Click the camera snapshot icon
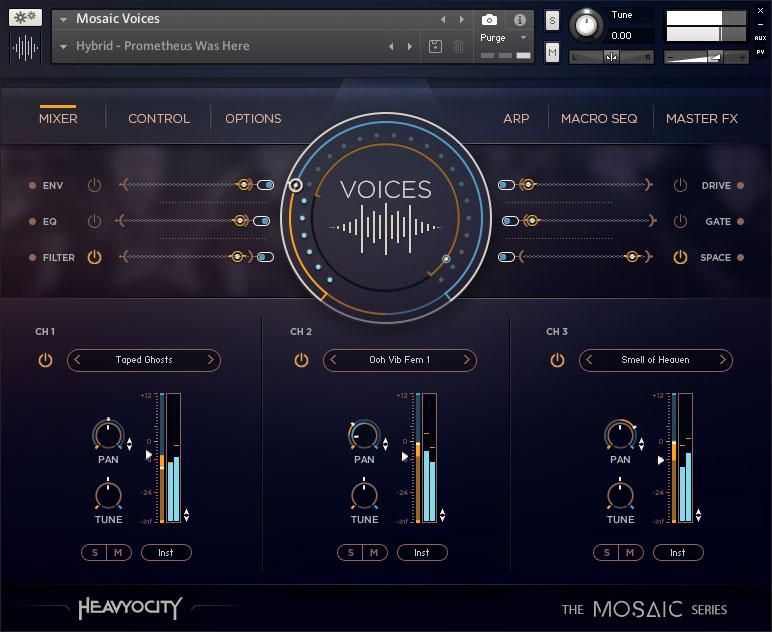The height and width of the screenshot is (632, 772). point(489,20)
